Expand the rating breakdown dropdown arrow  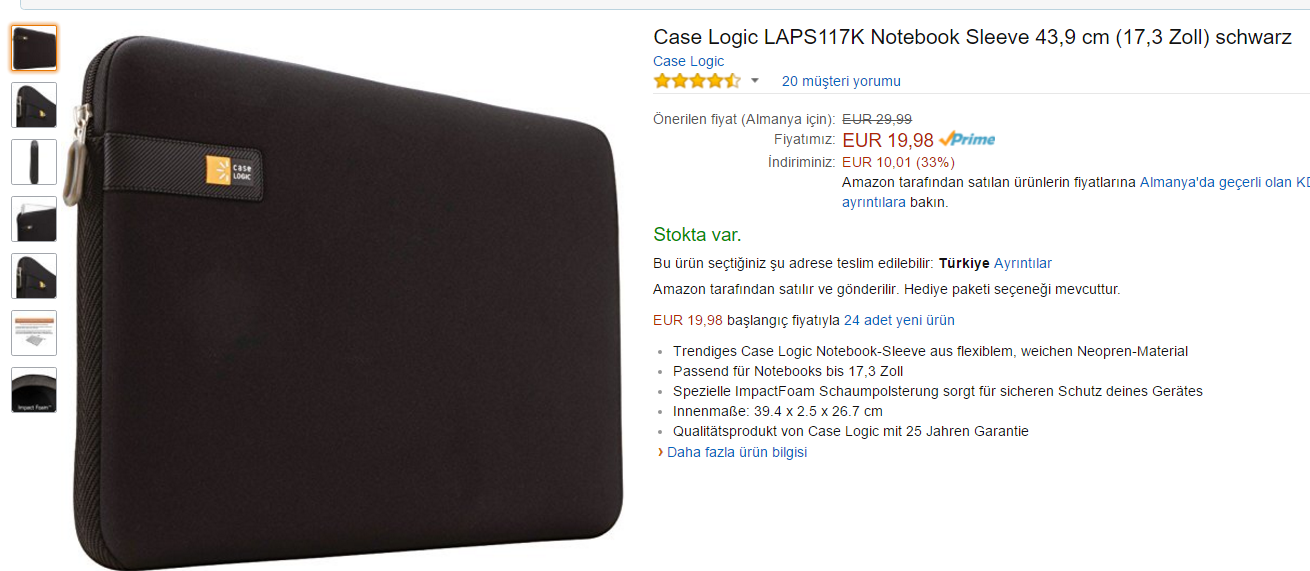pyautogui.click(x=755, y=81)
